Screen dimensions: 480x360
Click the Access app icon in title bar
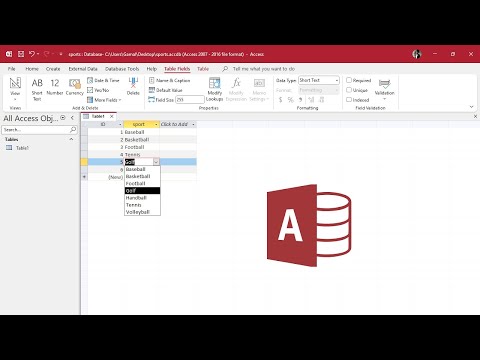click(9, 54)
